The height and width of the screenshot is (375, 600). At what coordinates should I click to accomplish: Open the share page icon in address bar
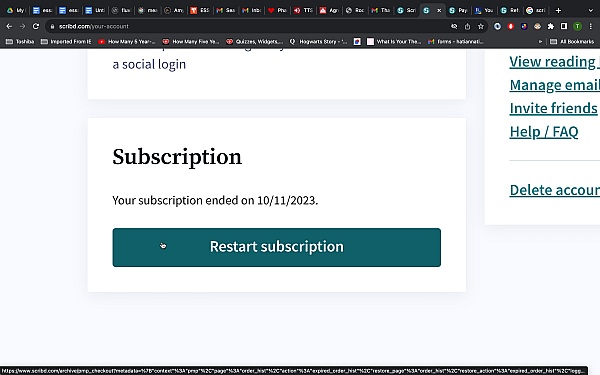point(467,26)
